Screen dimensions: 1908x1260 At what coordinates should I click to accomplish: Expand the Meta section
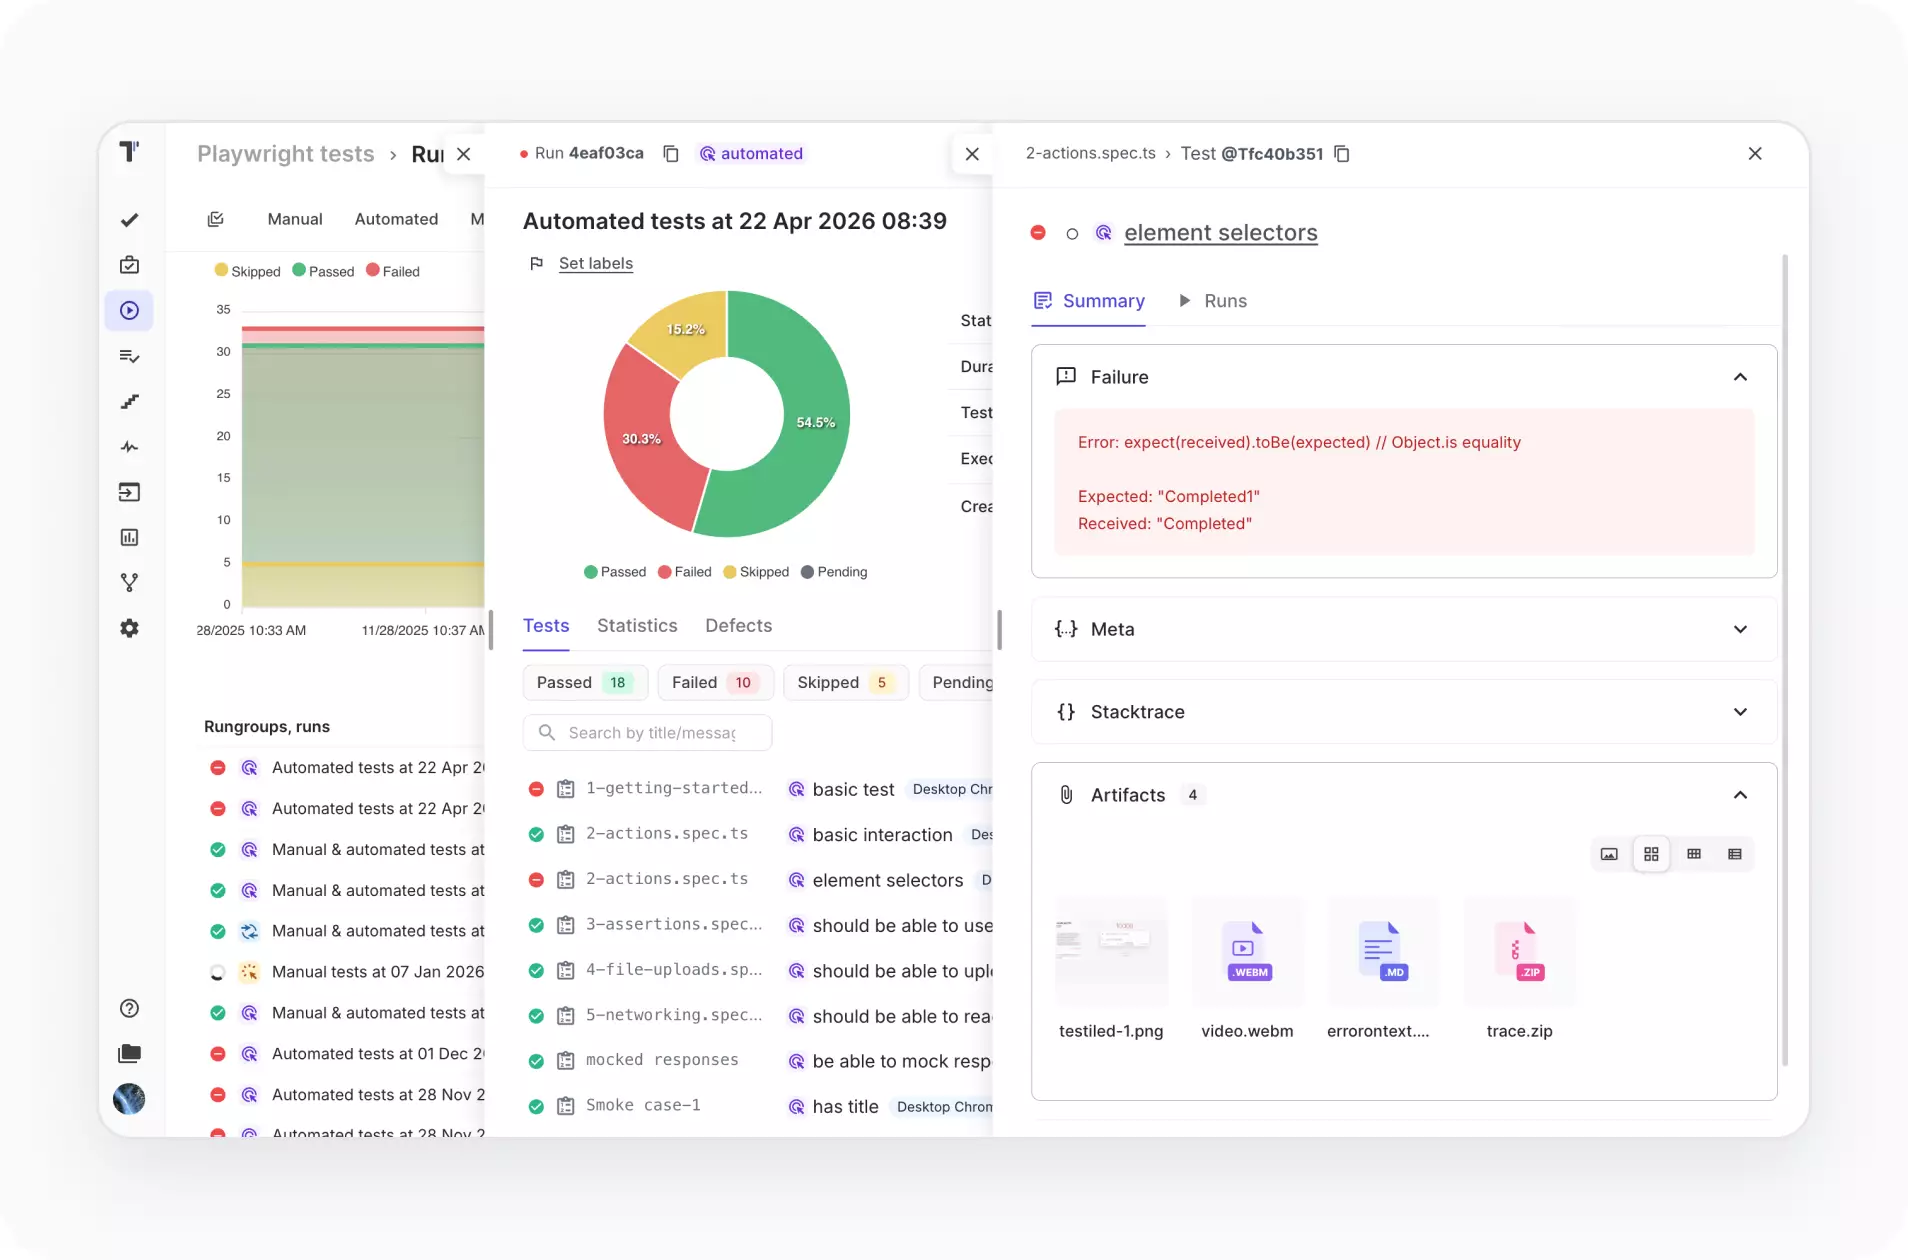(1740, 629)
